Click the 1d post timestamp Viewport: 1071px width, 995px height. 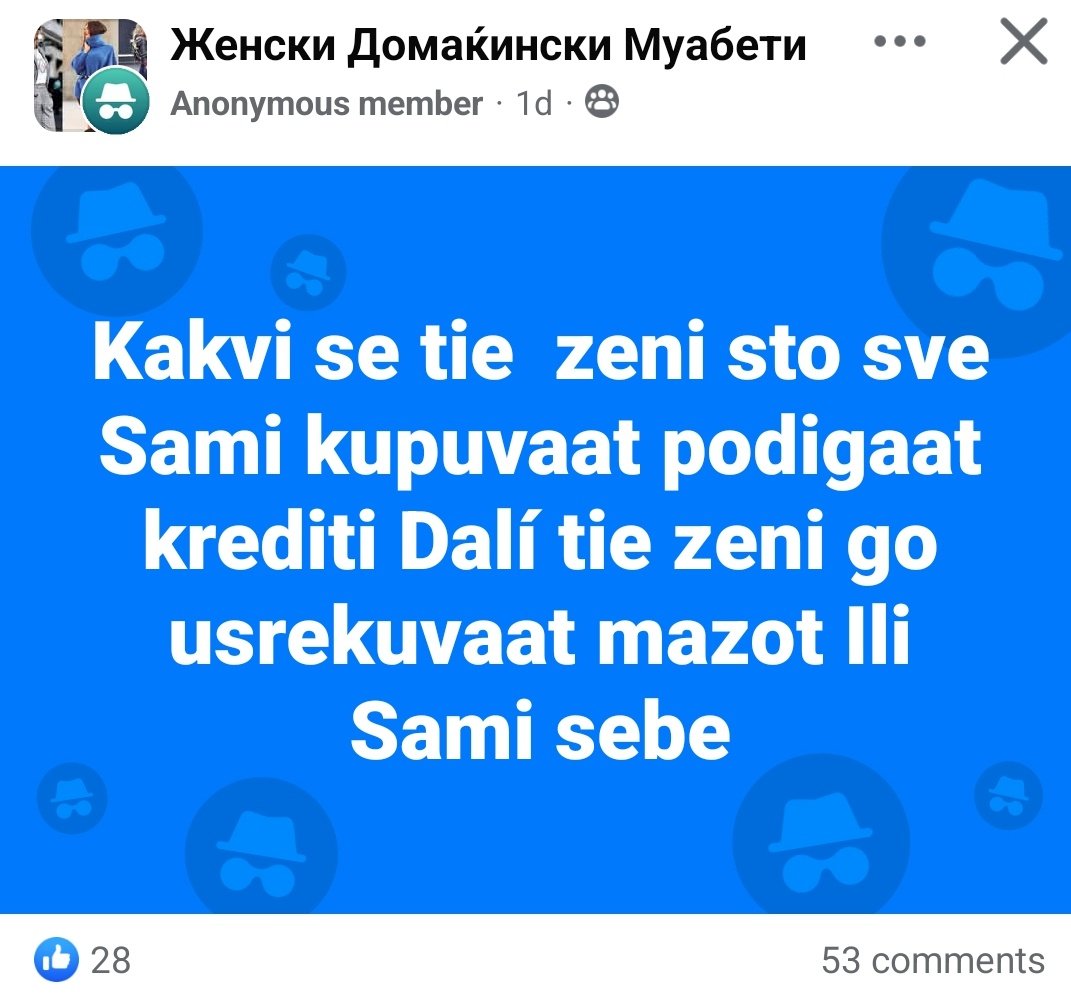(533, 104)
